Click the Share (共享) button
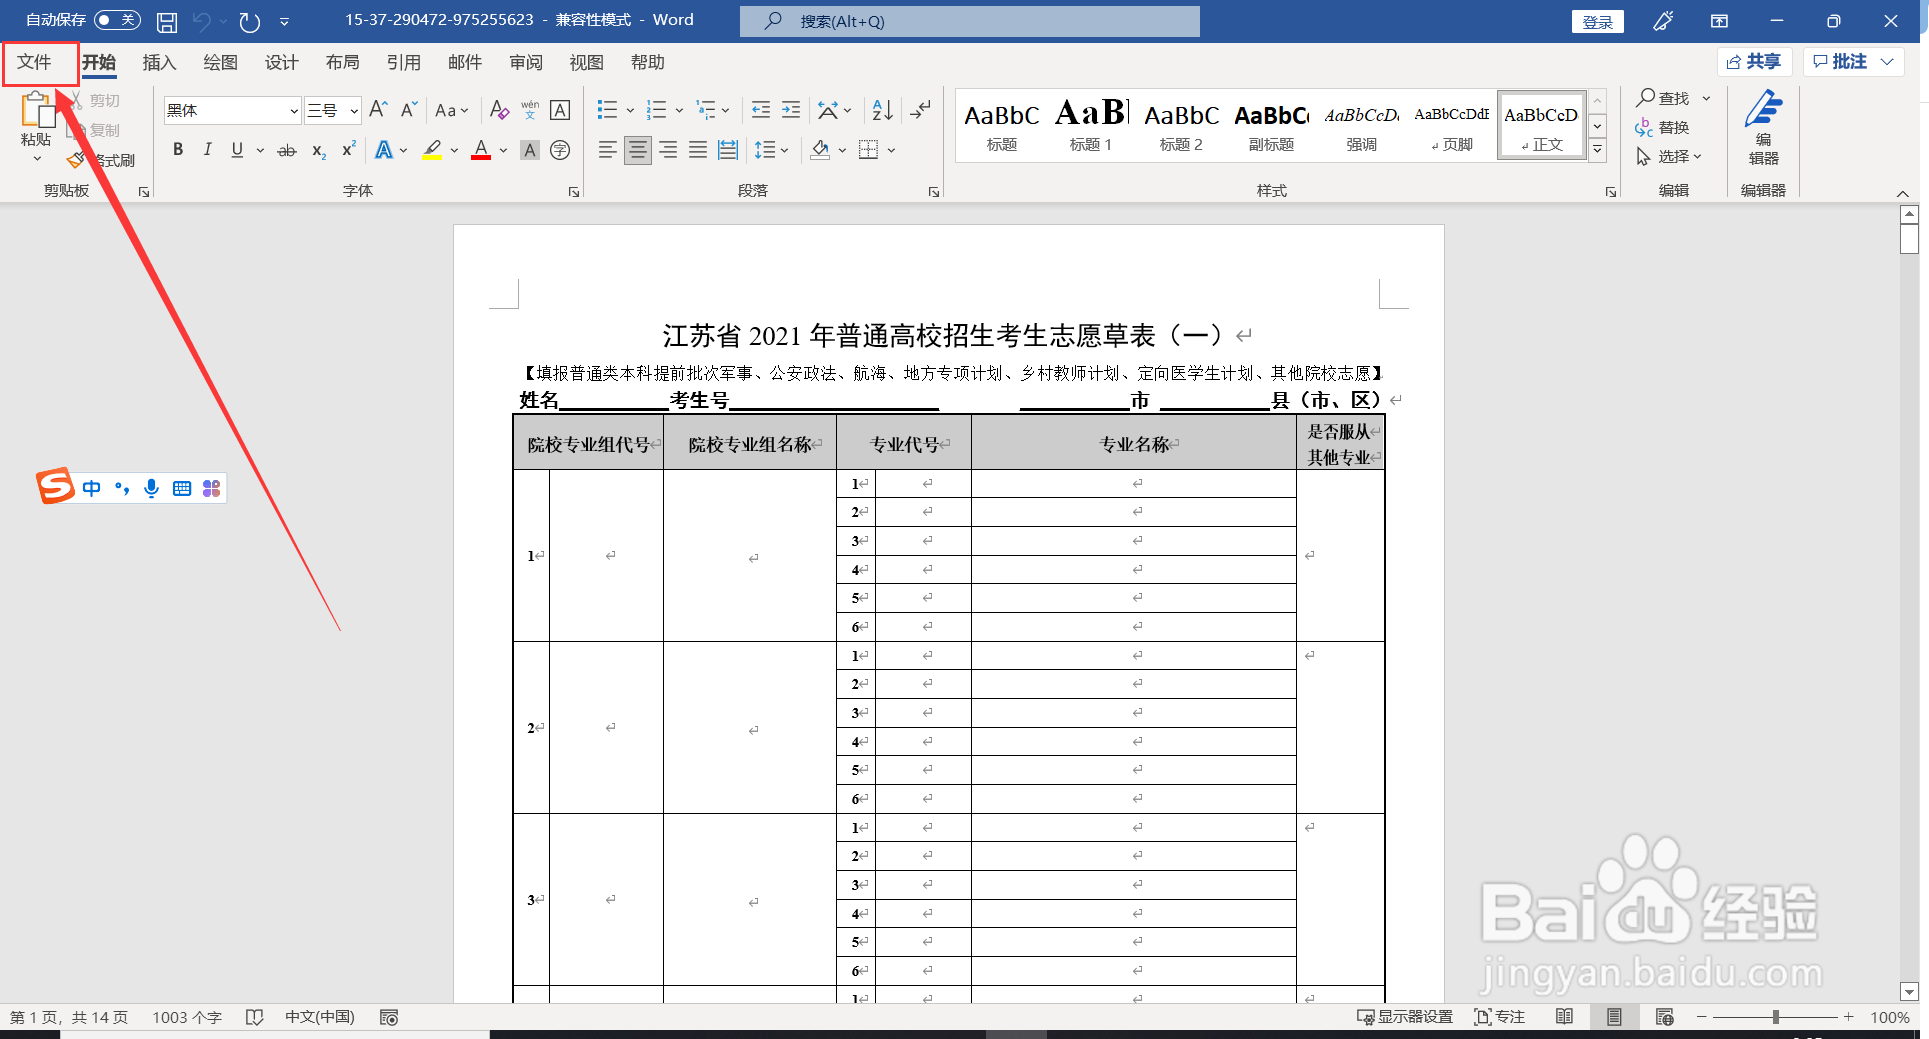1929x1039 pixels. [x=1754, y=61]
